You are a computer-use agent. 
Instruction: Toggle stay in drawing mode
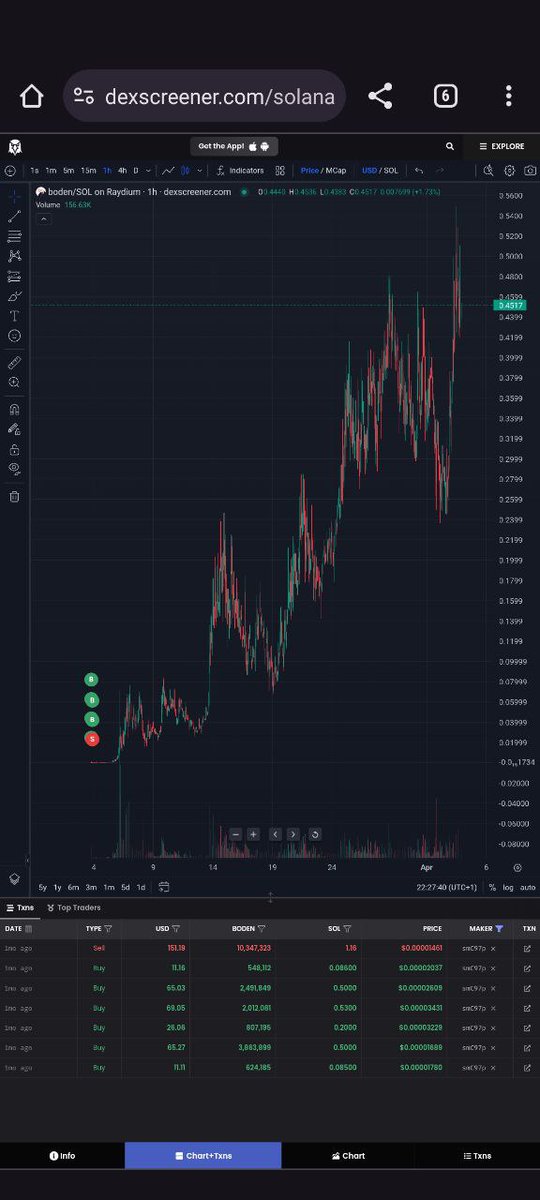coord(14,428)
